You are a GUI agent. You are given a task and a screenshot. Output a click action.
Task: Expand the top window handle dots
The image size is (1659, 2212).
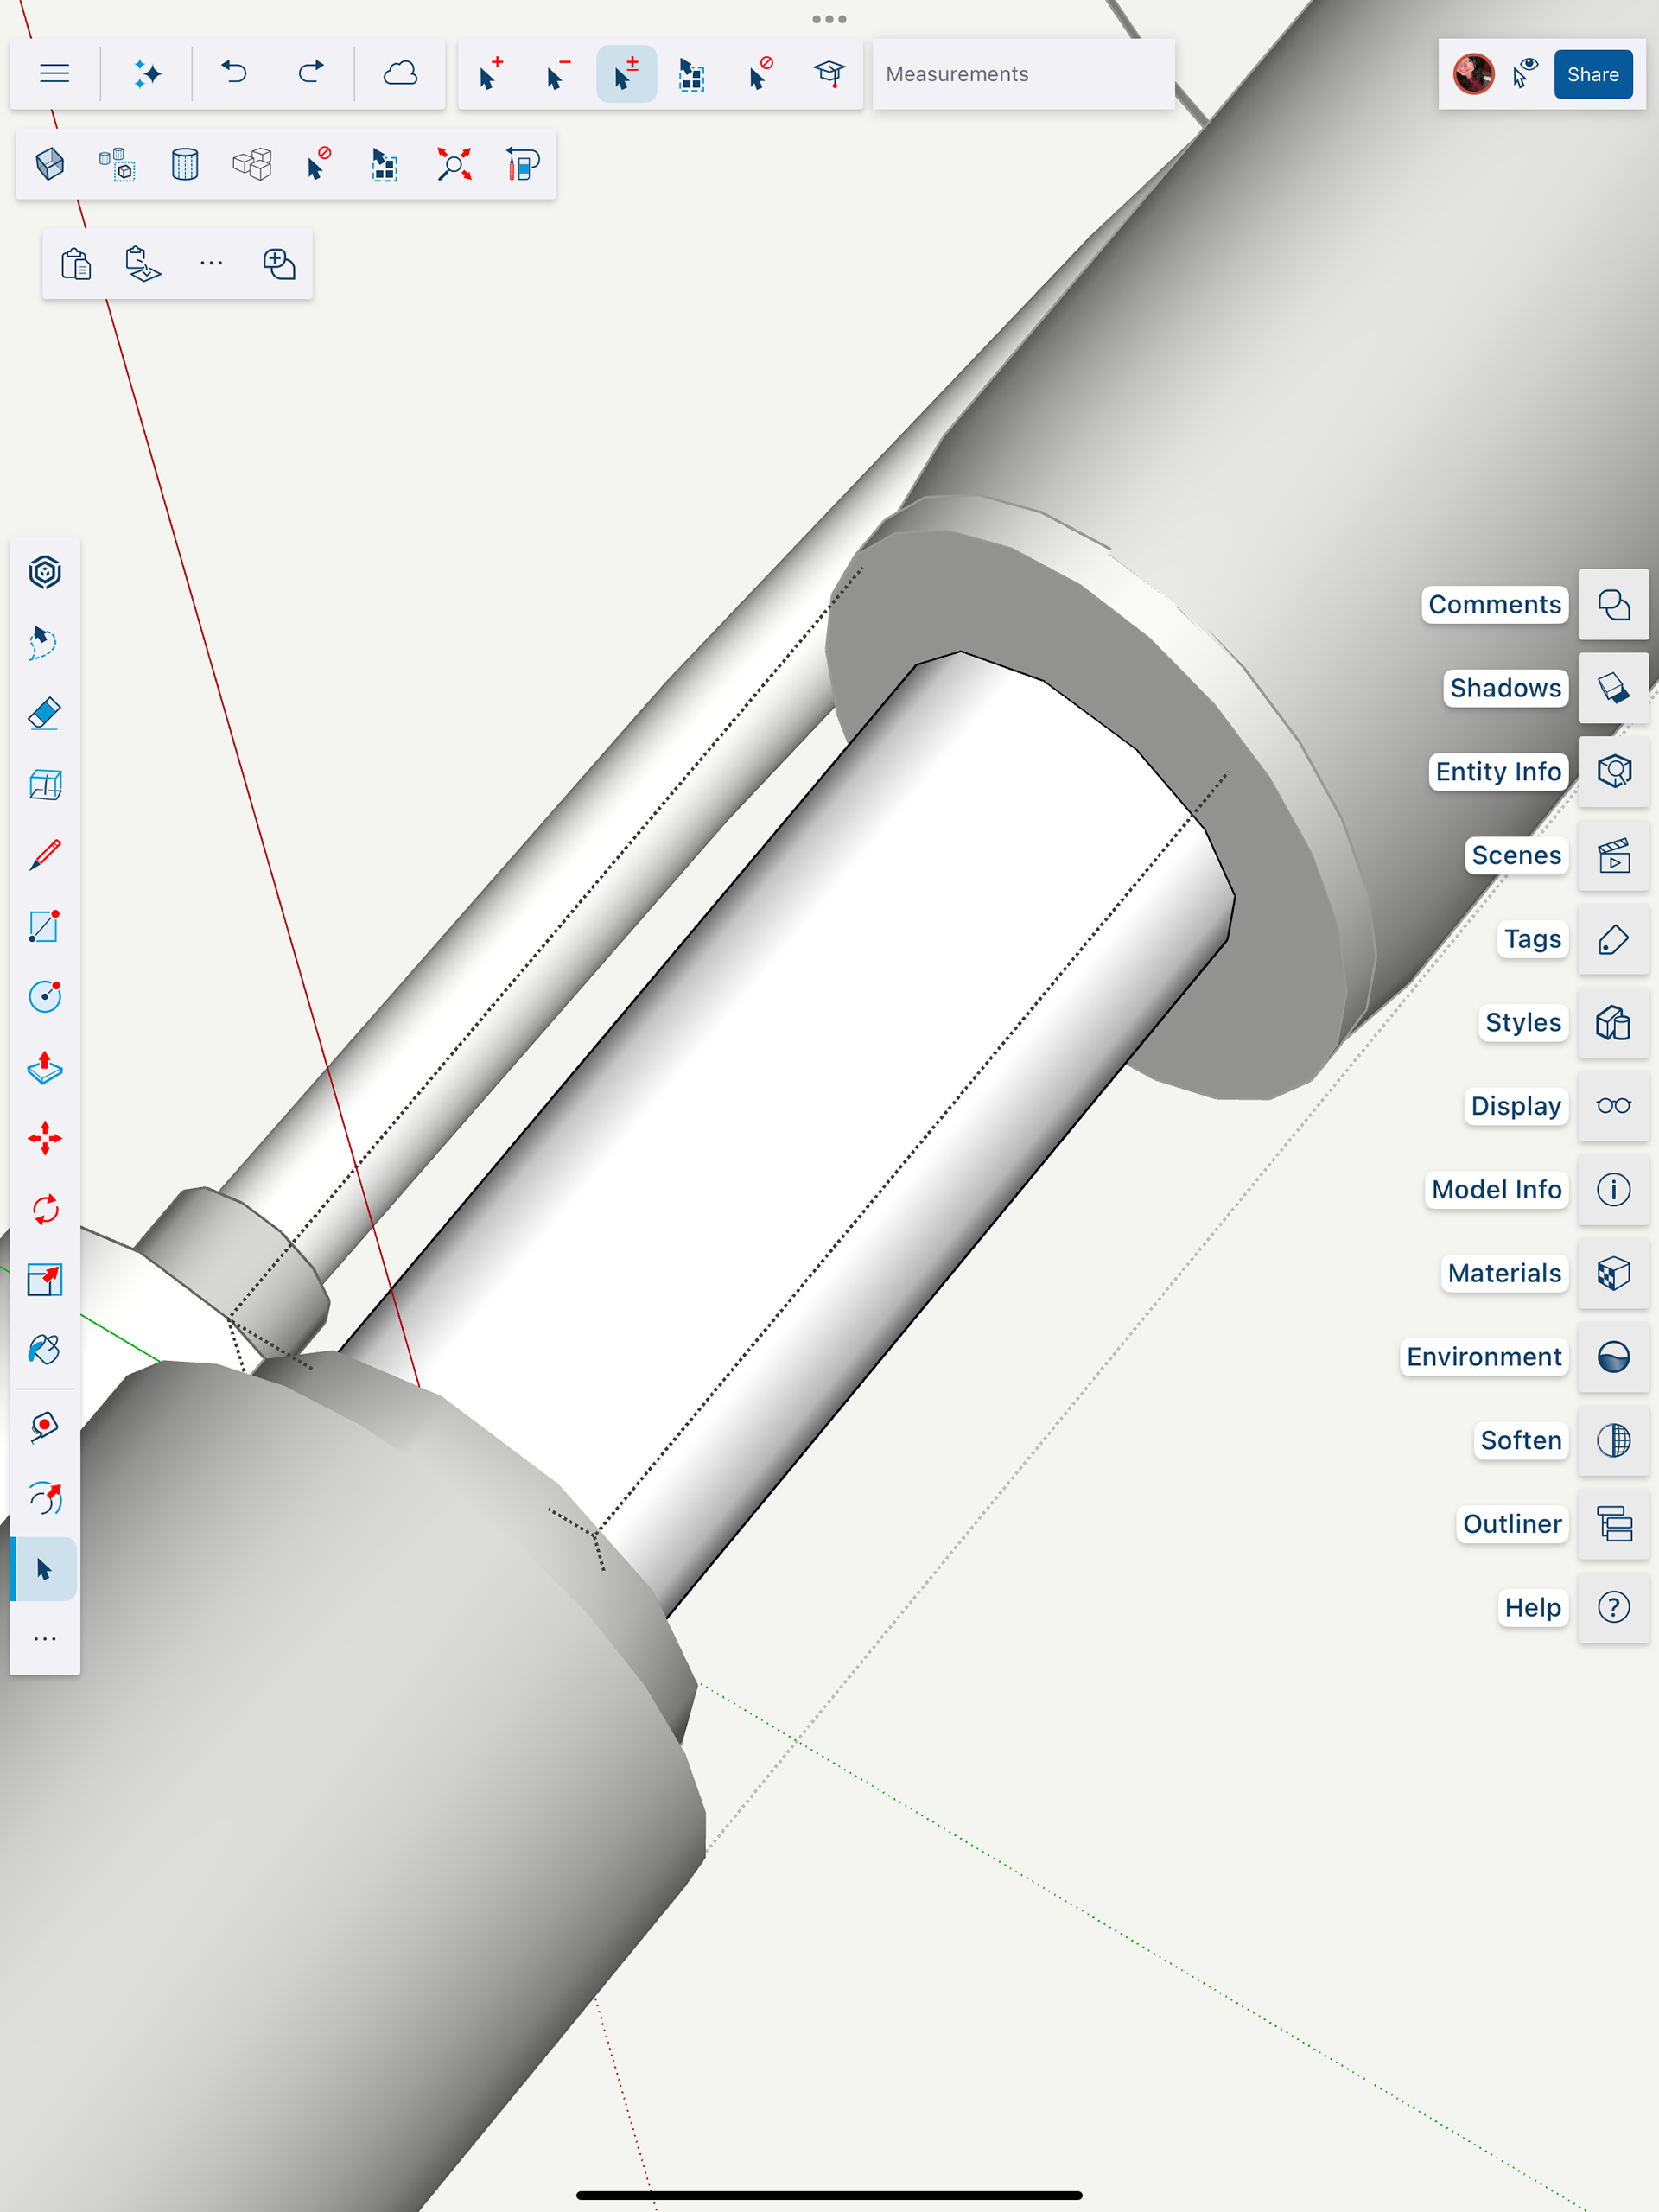click(x=829, y=19)
